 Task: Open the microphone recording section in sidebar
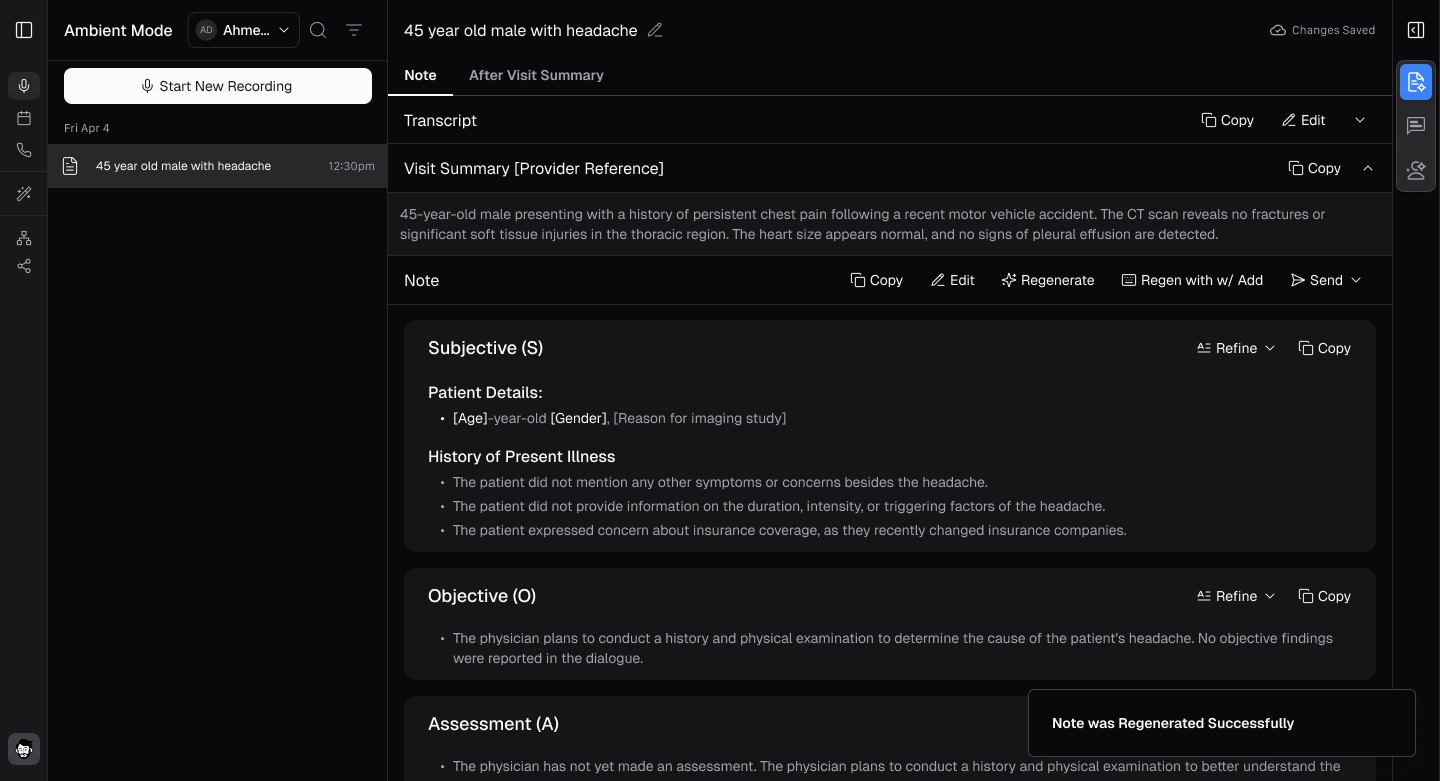pos(24,86)
